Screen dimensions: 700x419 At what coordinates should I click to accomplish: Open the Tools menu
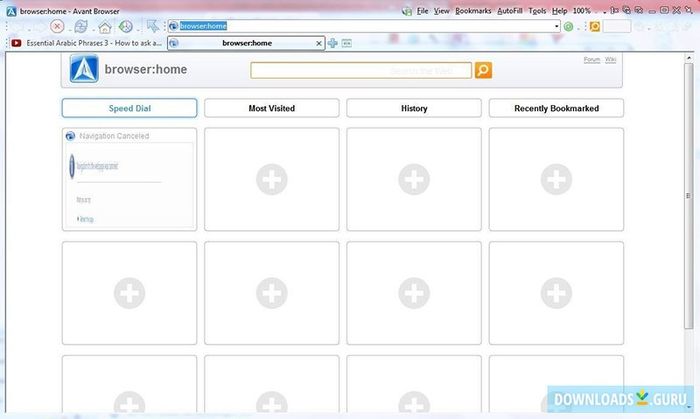537,11
